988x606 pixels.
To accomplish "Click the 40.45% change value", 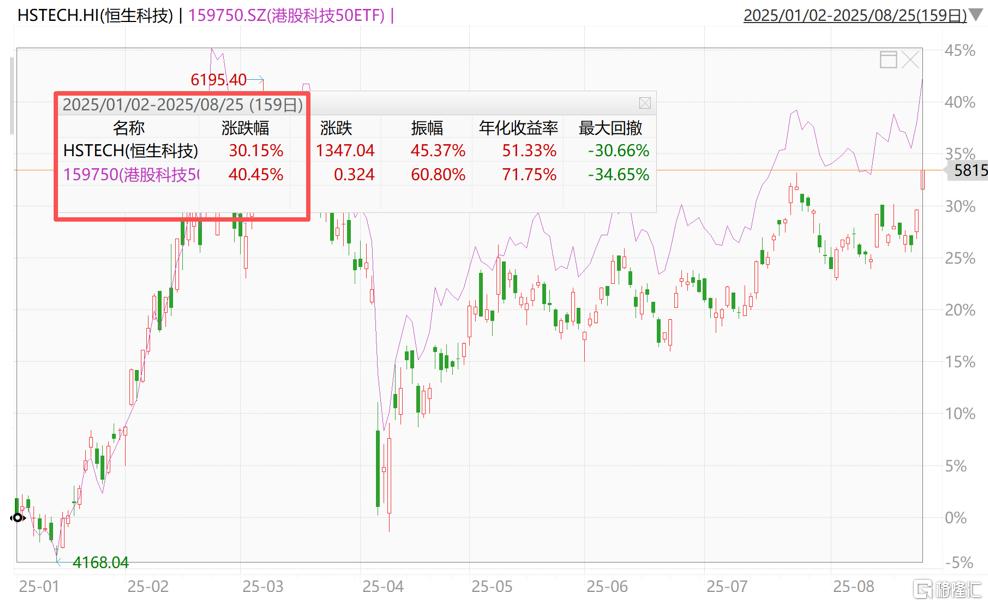I will click(x=256, y=174).
